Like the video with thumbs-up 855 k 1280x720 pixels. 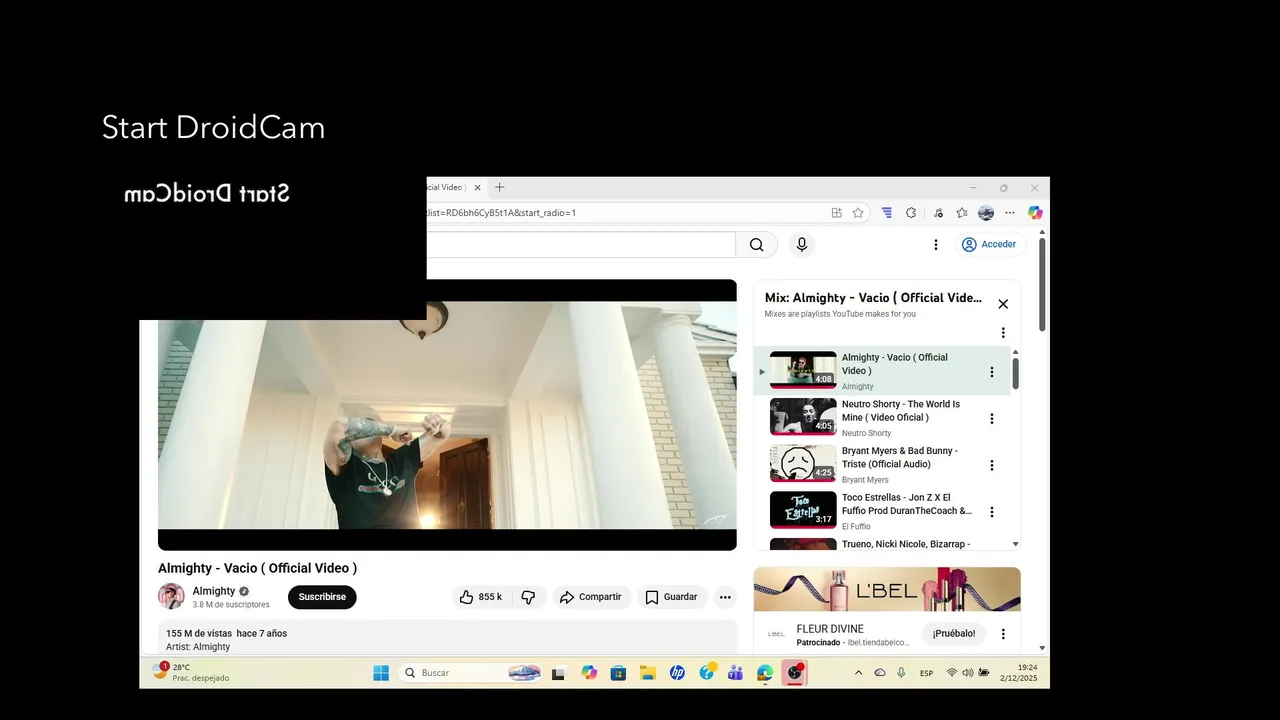[481, 597]
